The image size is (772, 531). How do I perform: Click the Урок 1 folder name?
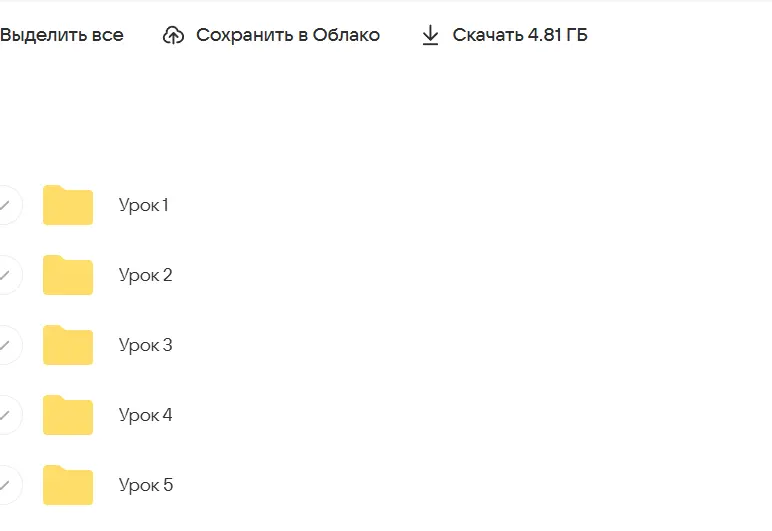144,205
